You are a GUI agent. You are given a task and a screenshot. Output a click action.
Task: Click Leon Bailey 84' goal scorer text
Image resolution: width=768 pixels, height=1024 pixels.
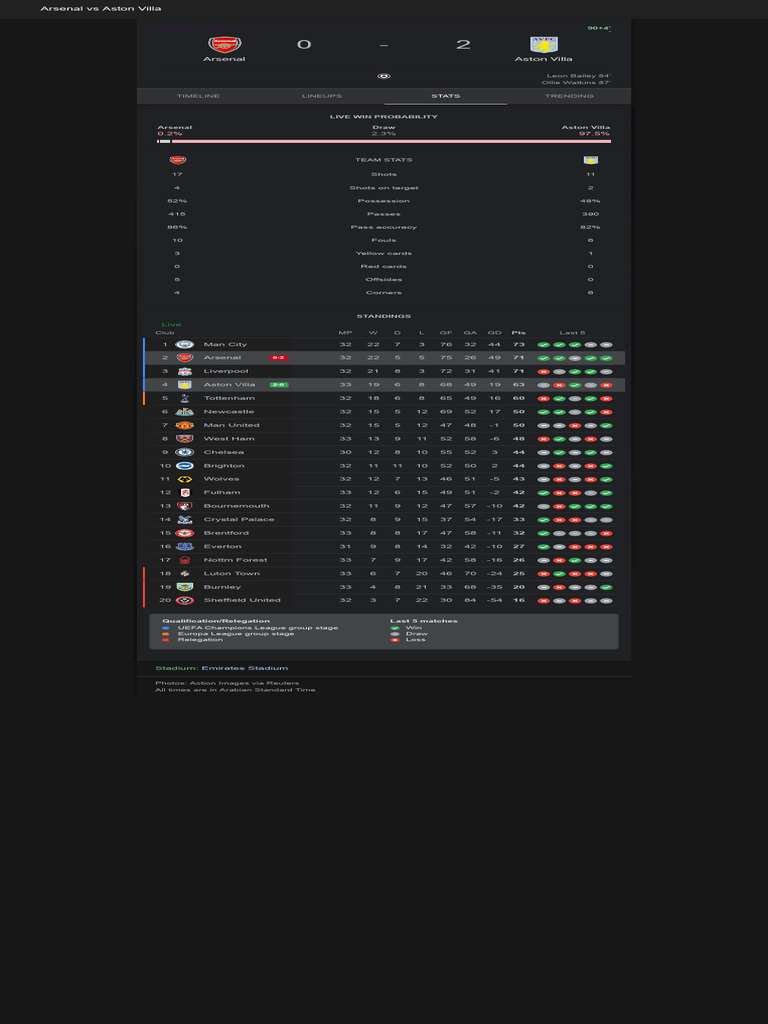[x=579, y=76]
